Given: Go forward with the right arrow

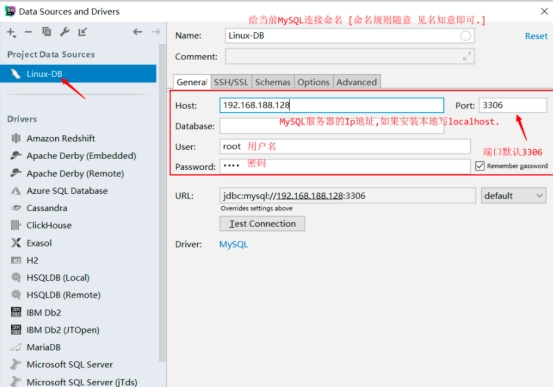Looking at the screenshot, I should tap(156, 32).
